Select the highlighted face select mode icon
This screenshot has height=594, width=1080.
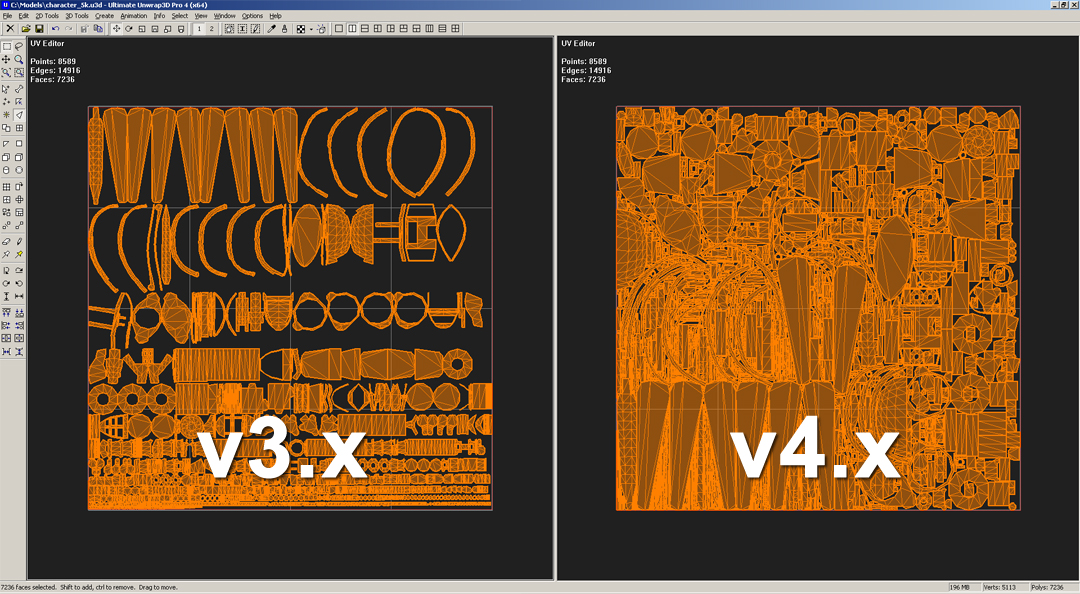[x=19, y=115]
